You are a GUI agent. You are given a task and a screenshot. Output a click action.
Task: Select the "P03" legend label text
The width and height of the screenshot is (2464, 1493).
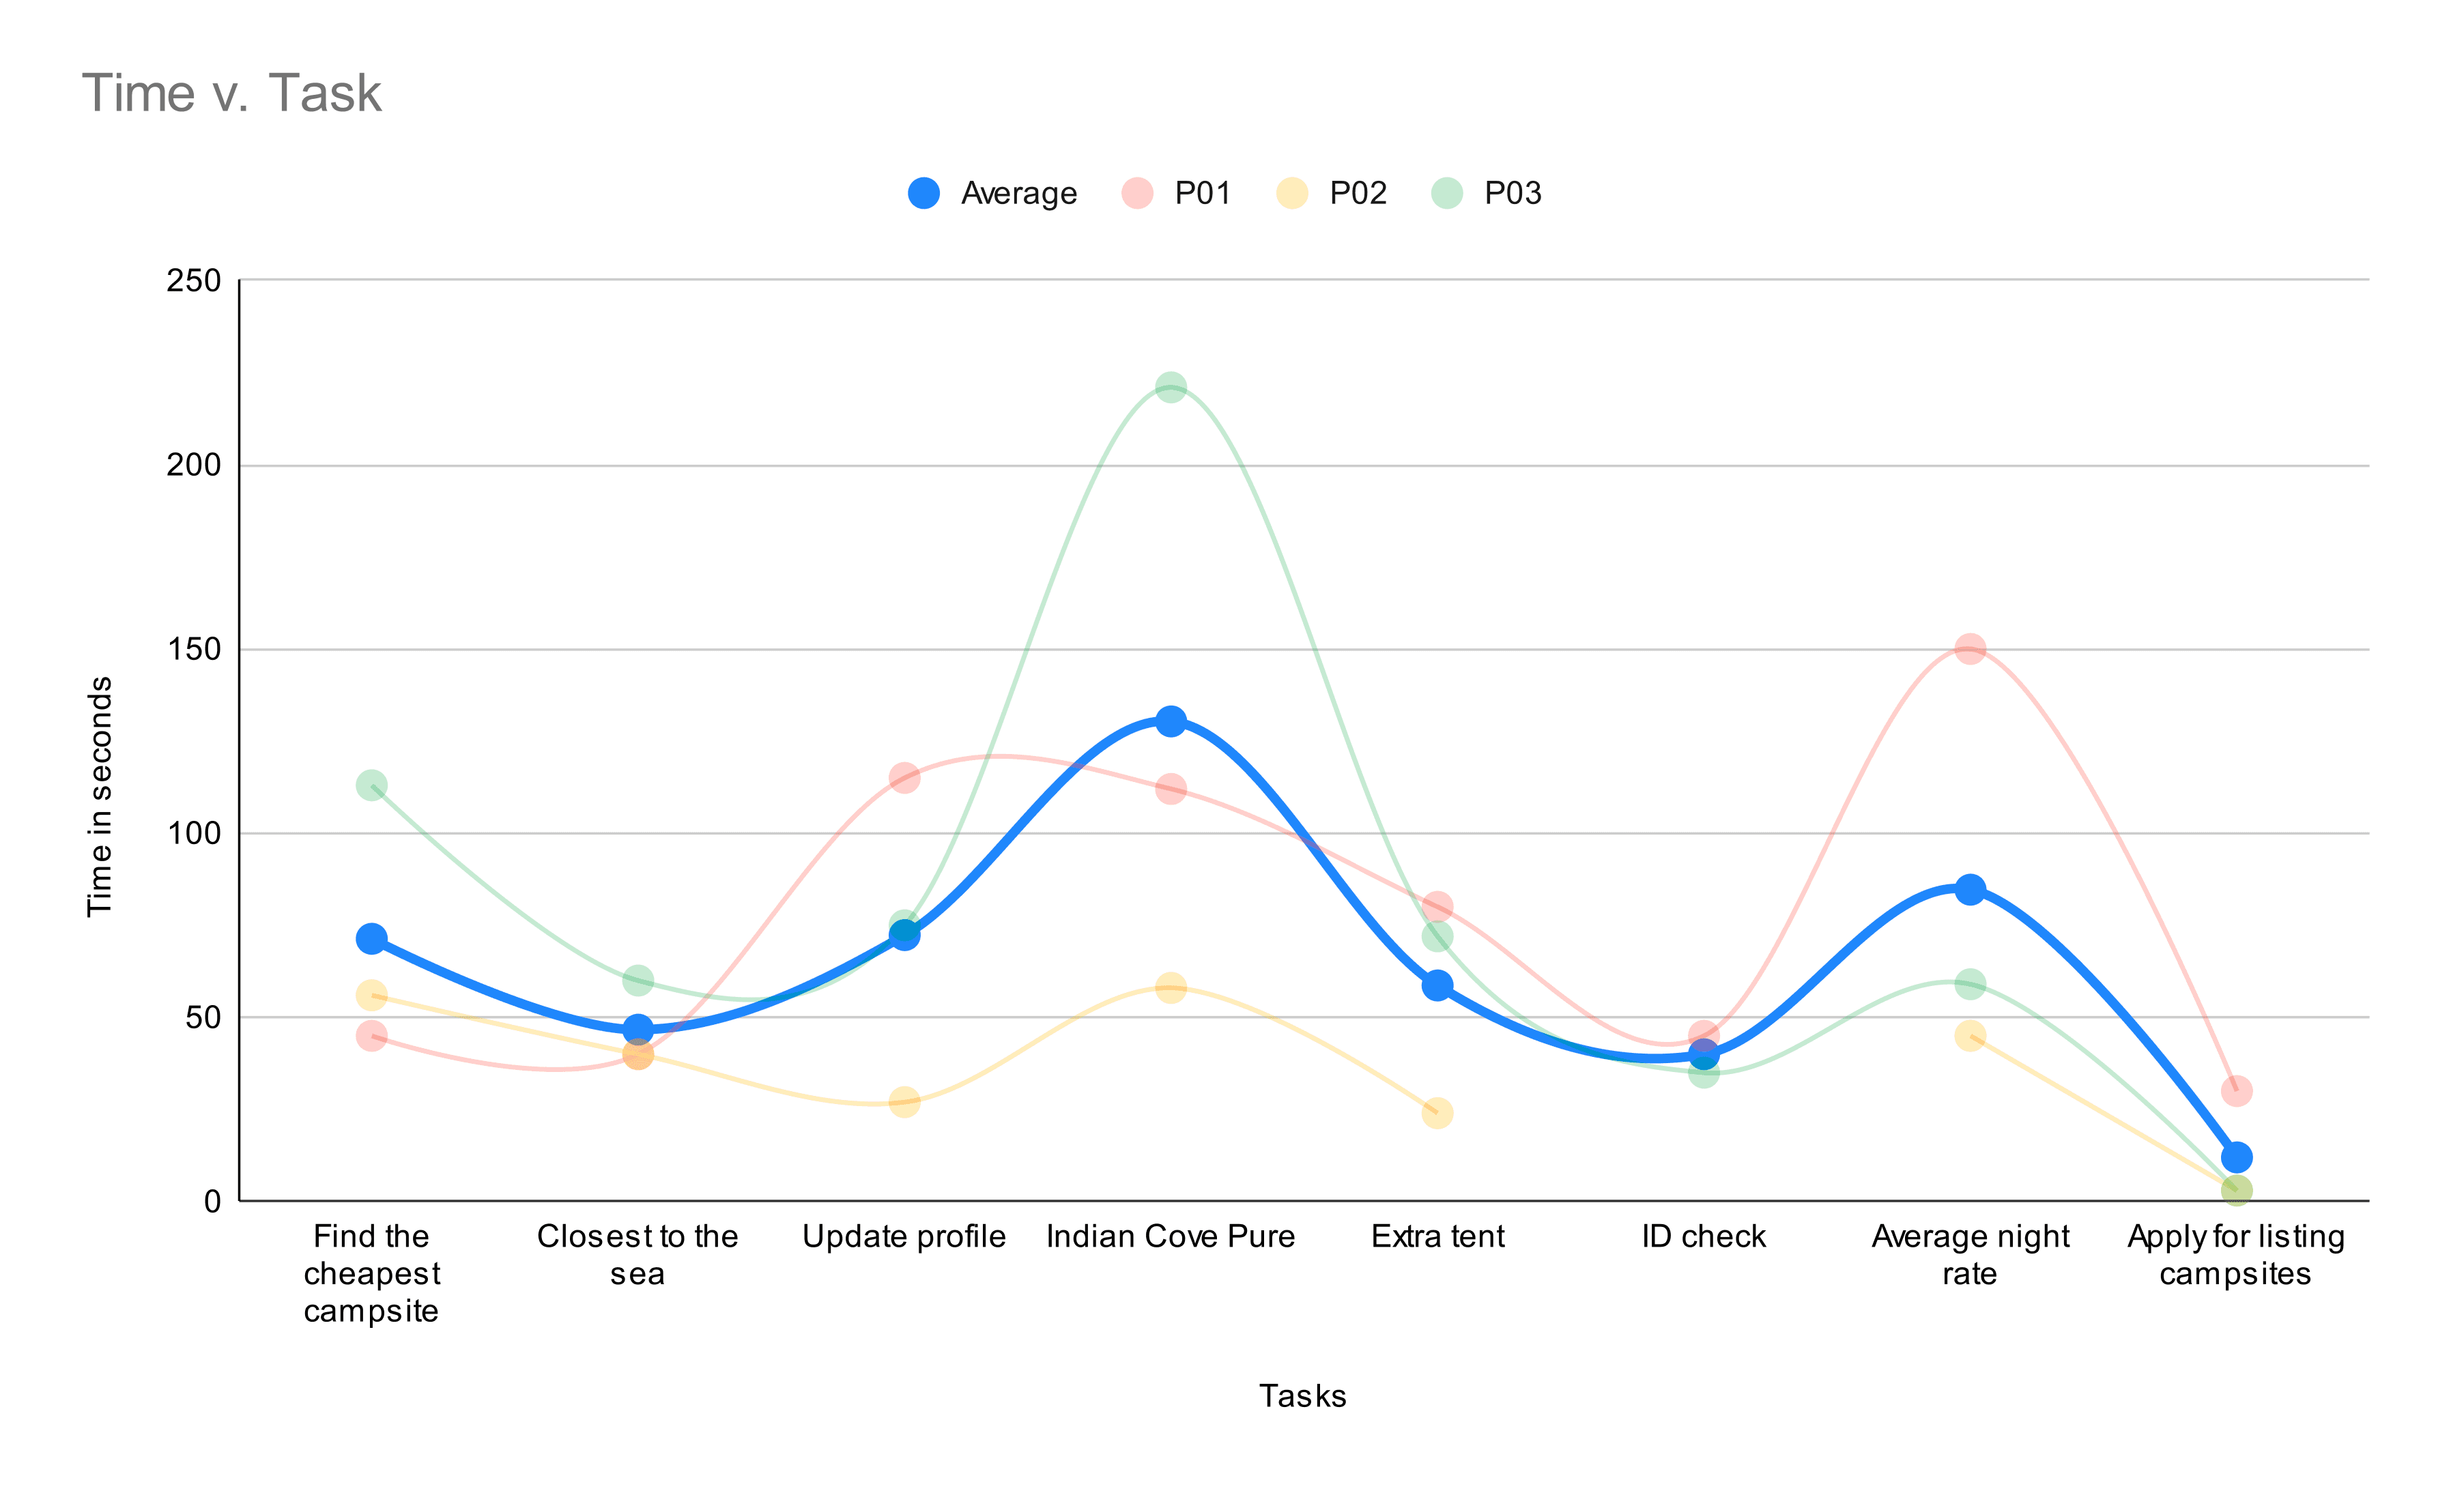click(x=1512, y=193)
